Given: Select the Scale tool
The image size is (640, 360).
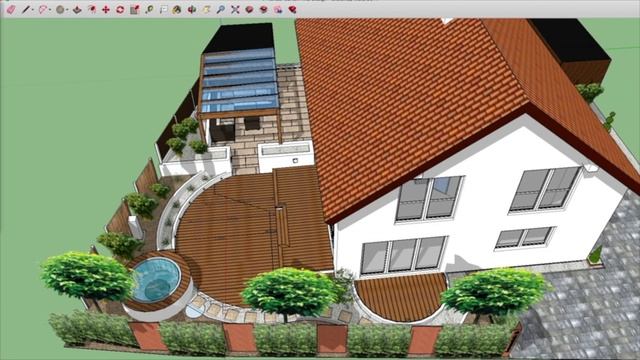Looking at the screenshot, I should (x=135, y=9).
